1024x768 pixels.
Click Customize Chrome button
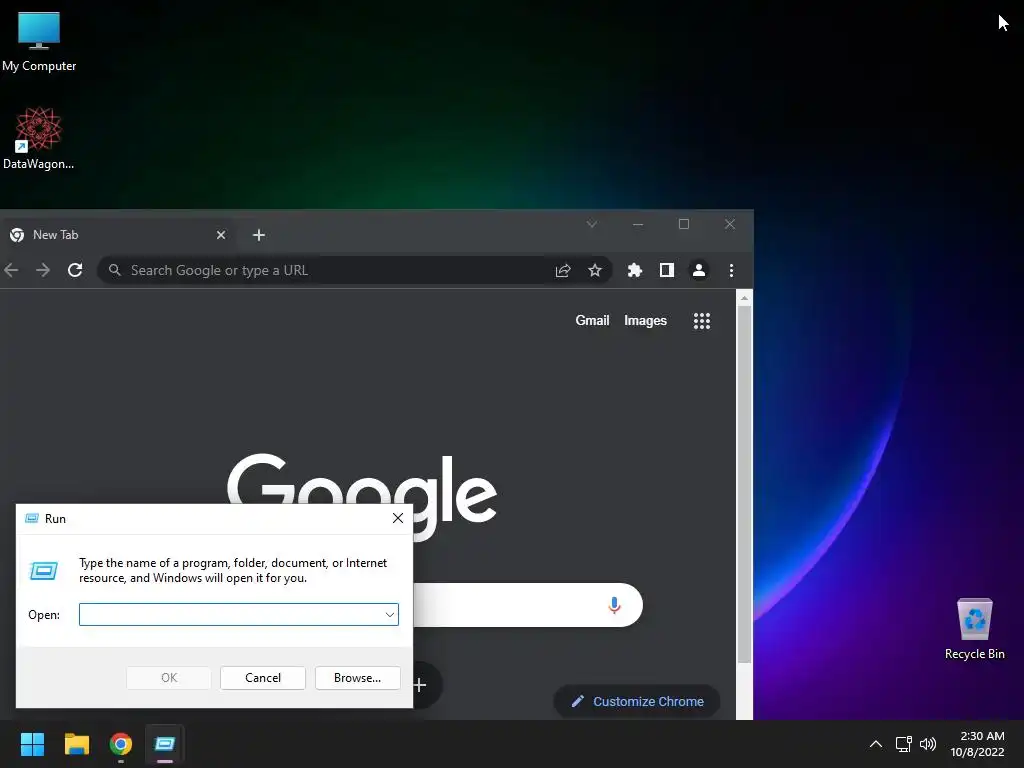637,701
